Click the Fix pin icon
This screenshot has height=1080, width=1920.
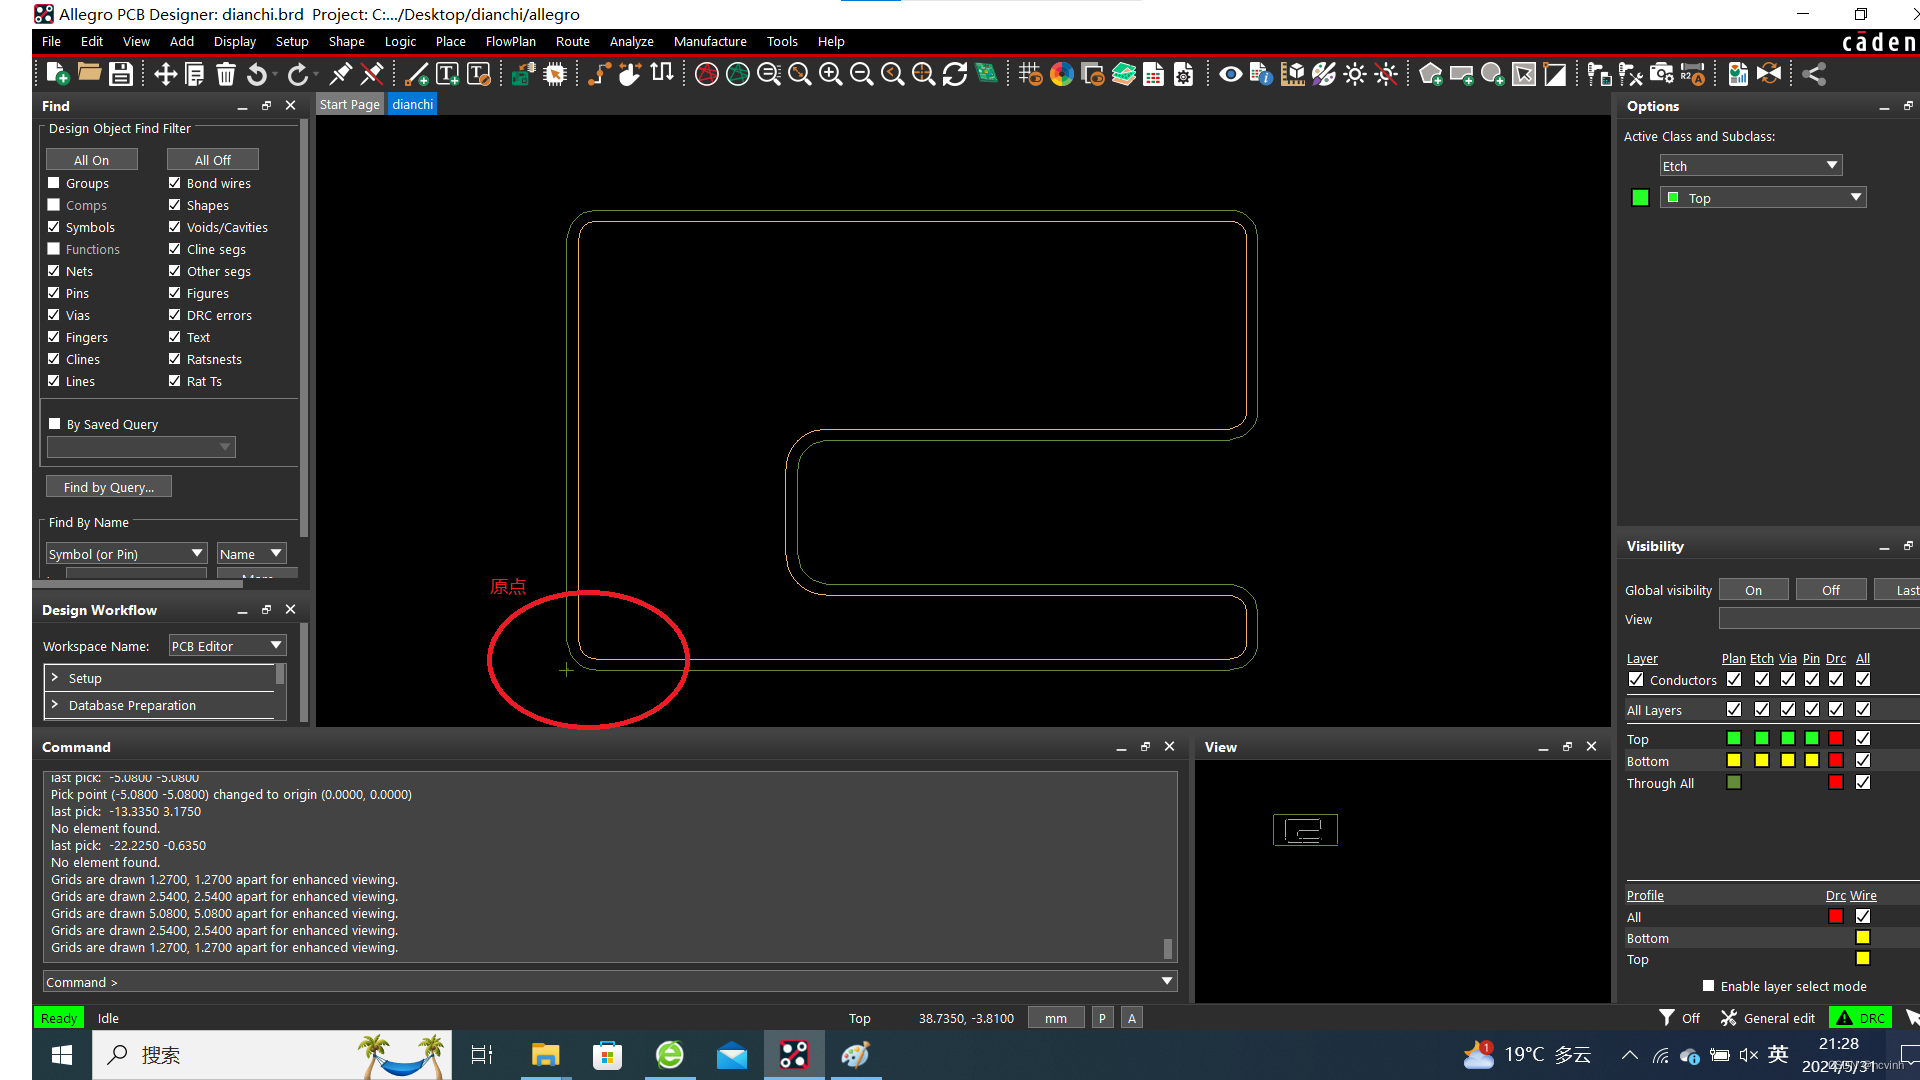[x=341, y=74]
